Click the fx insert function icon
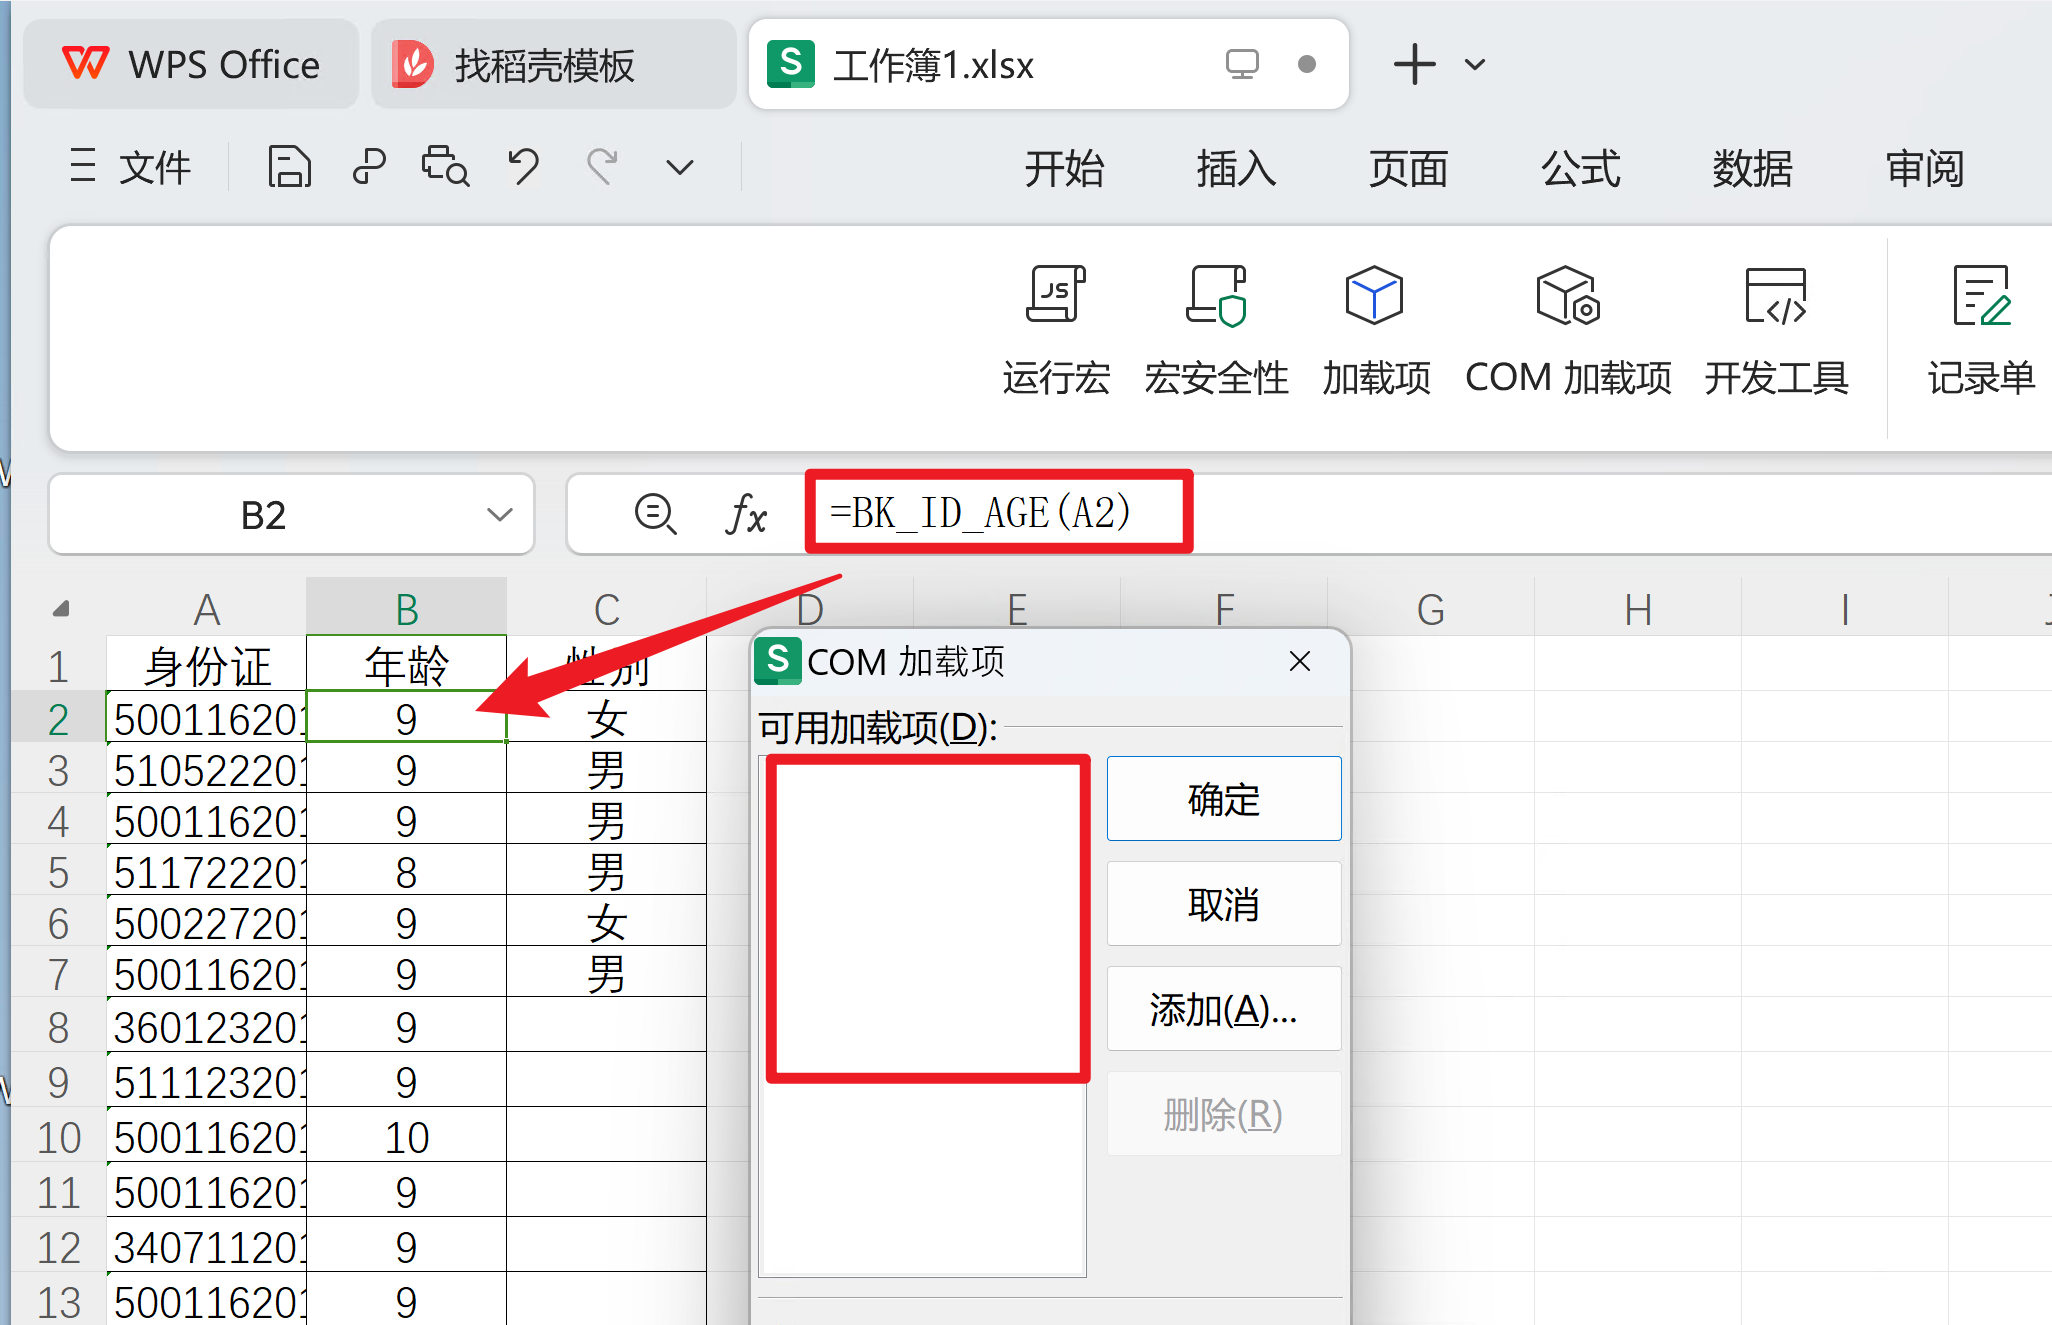This screenshot has height=1325, width=2052. coord(746,514)
